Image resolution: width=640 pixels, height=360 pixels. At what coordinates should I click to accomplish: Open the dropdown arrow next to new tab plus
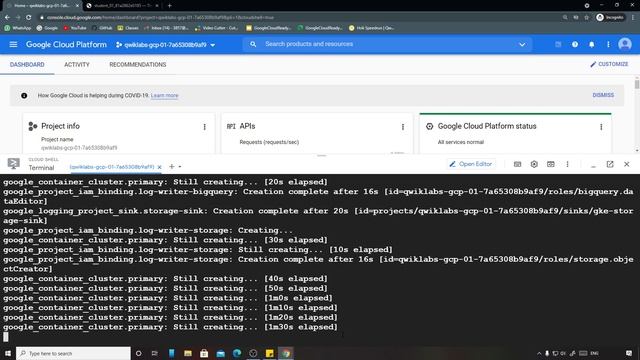(180, 167)
